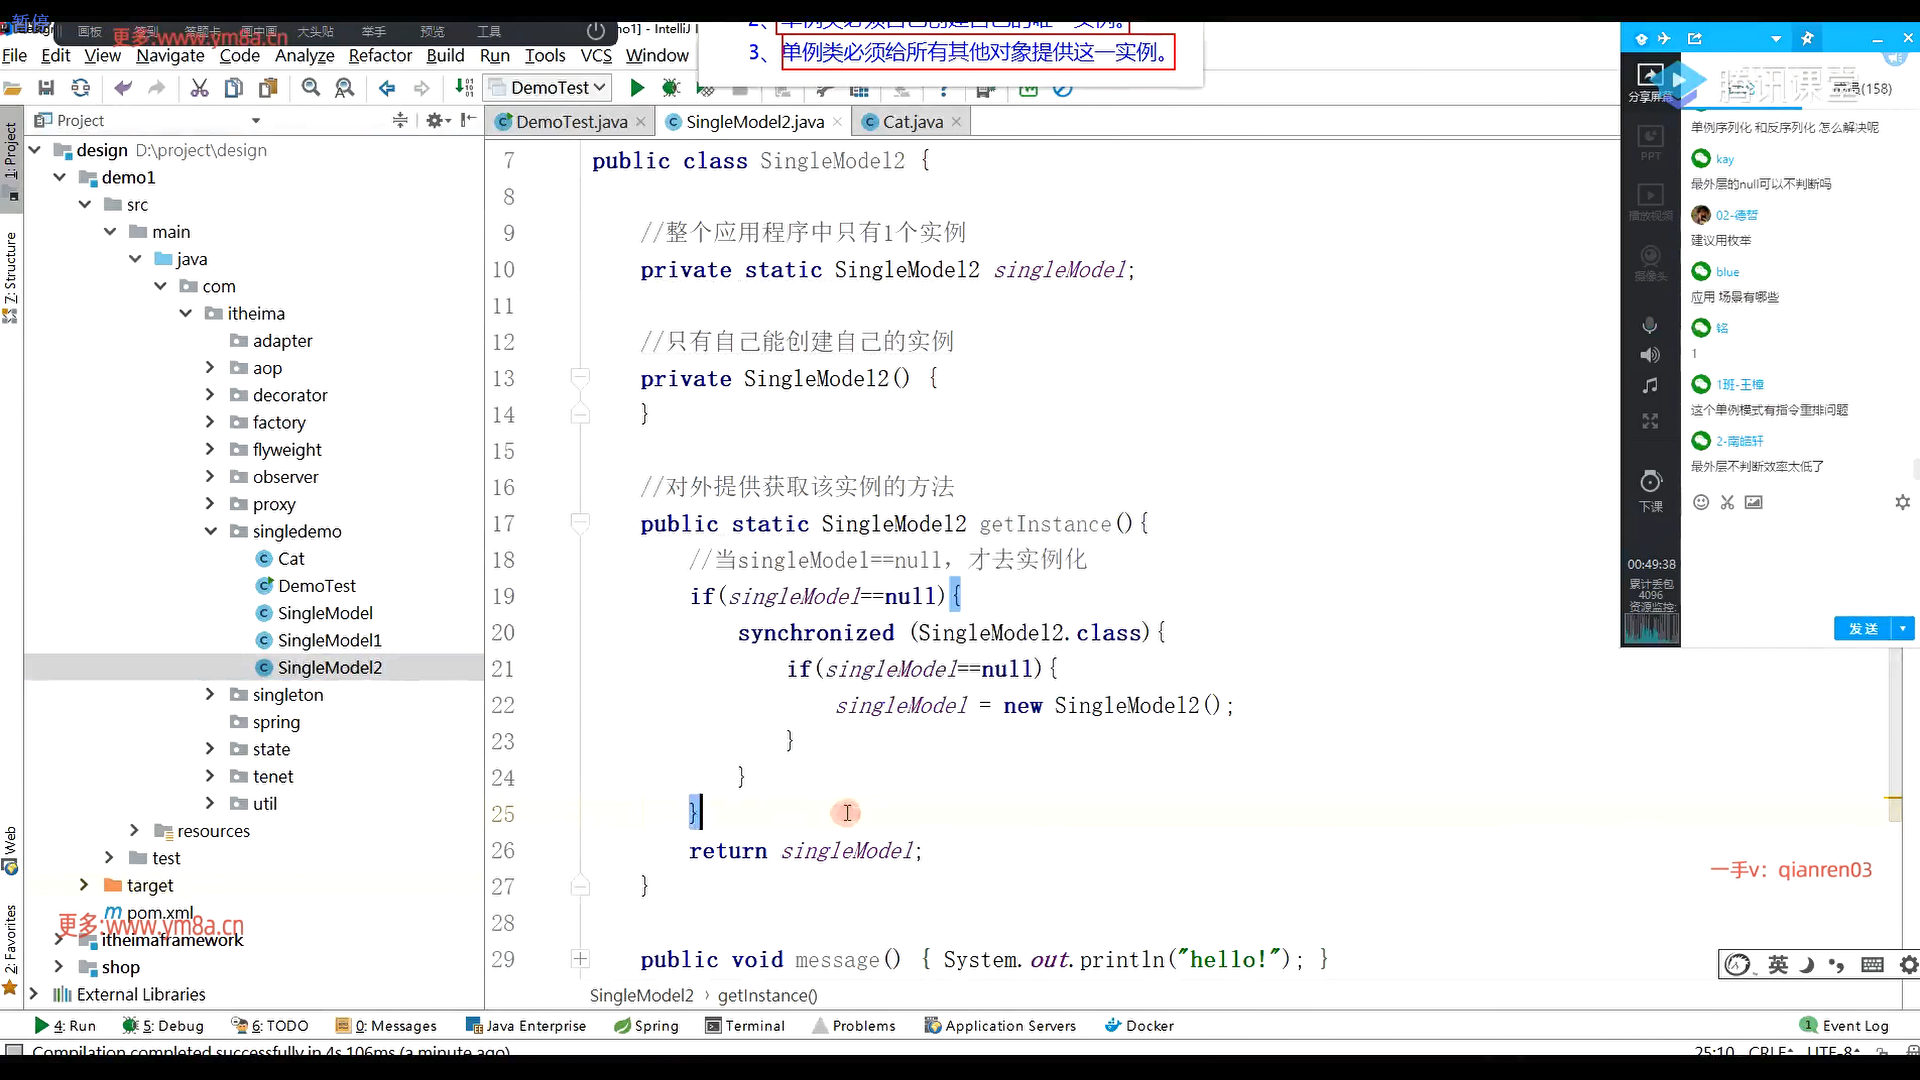Toggle microphone in the meeting sidebar
Screen dimensions: 1920x1080
[1650, 325]
